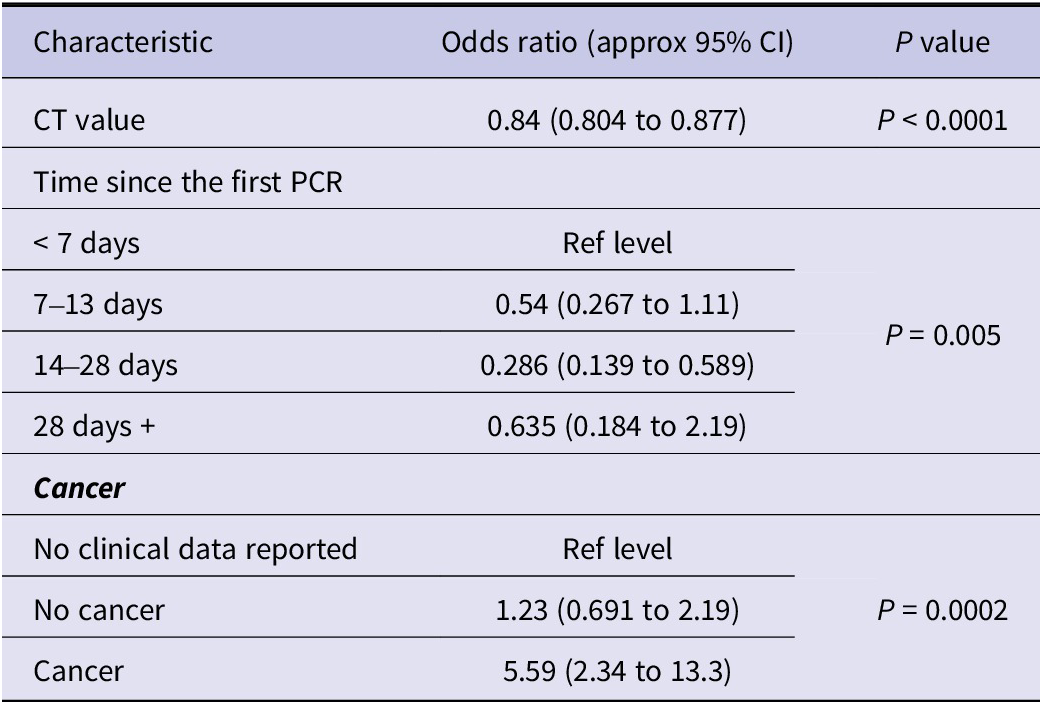Click No clinical data reported label
Viewport: 1042px width, 704px height.
(195, 549)
